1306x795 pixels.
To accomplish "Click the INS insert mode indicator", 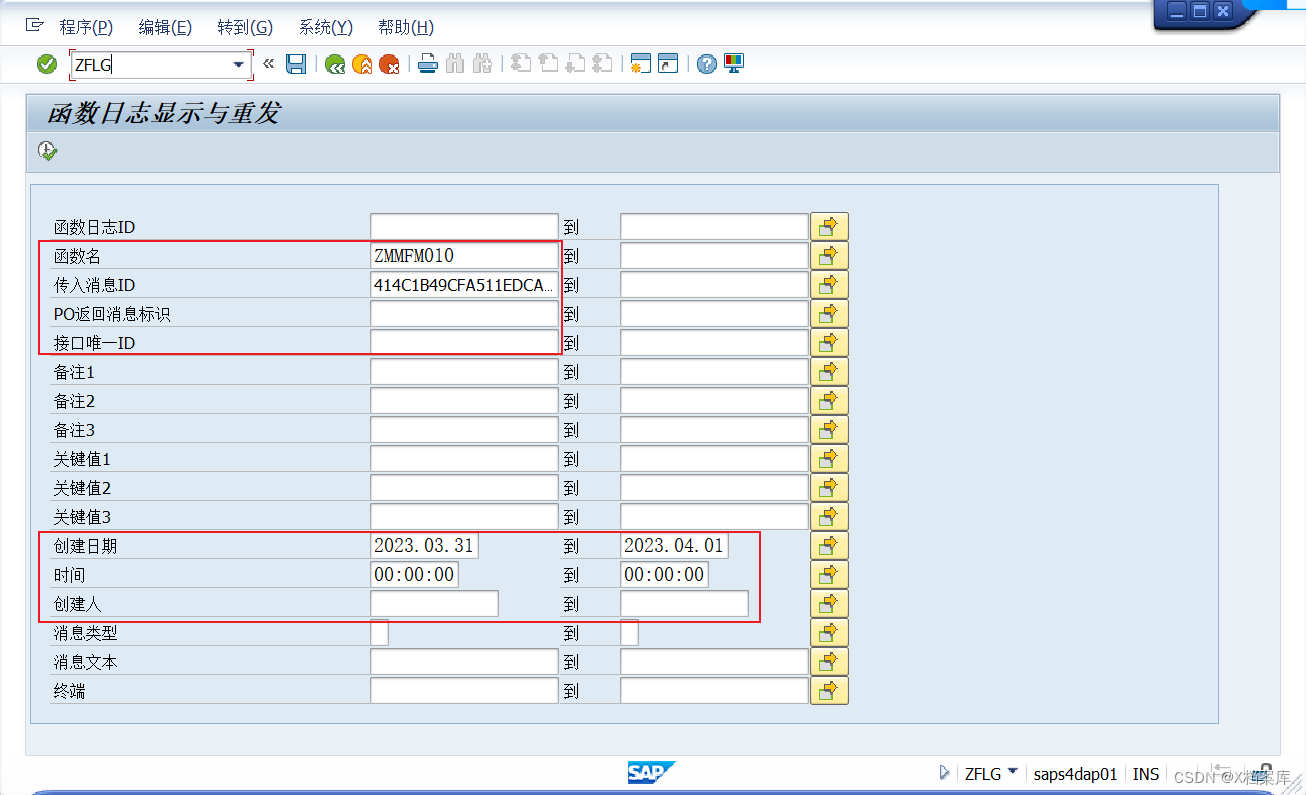I will 1146,773.
